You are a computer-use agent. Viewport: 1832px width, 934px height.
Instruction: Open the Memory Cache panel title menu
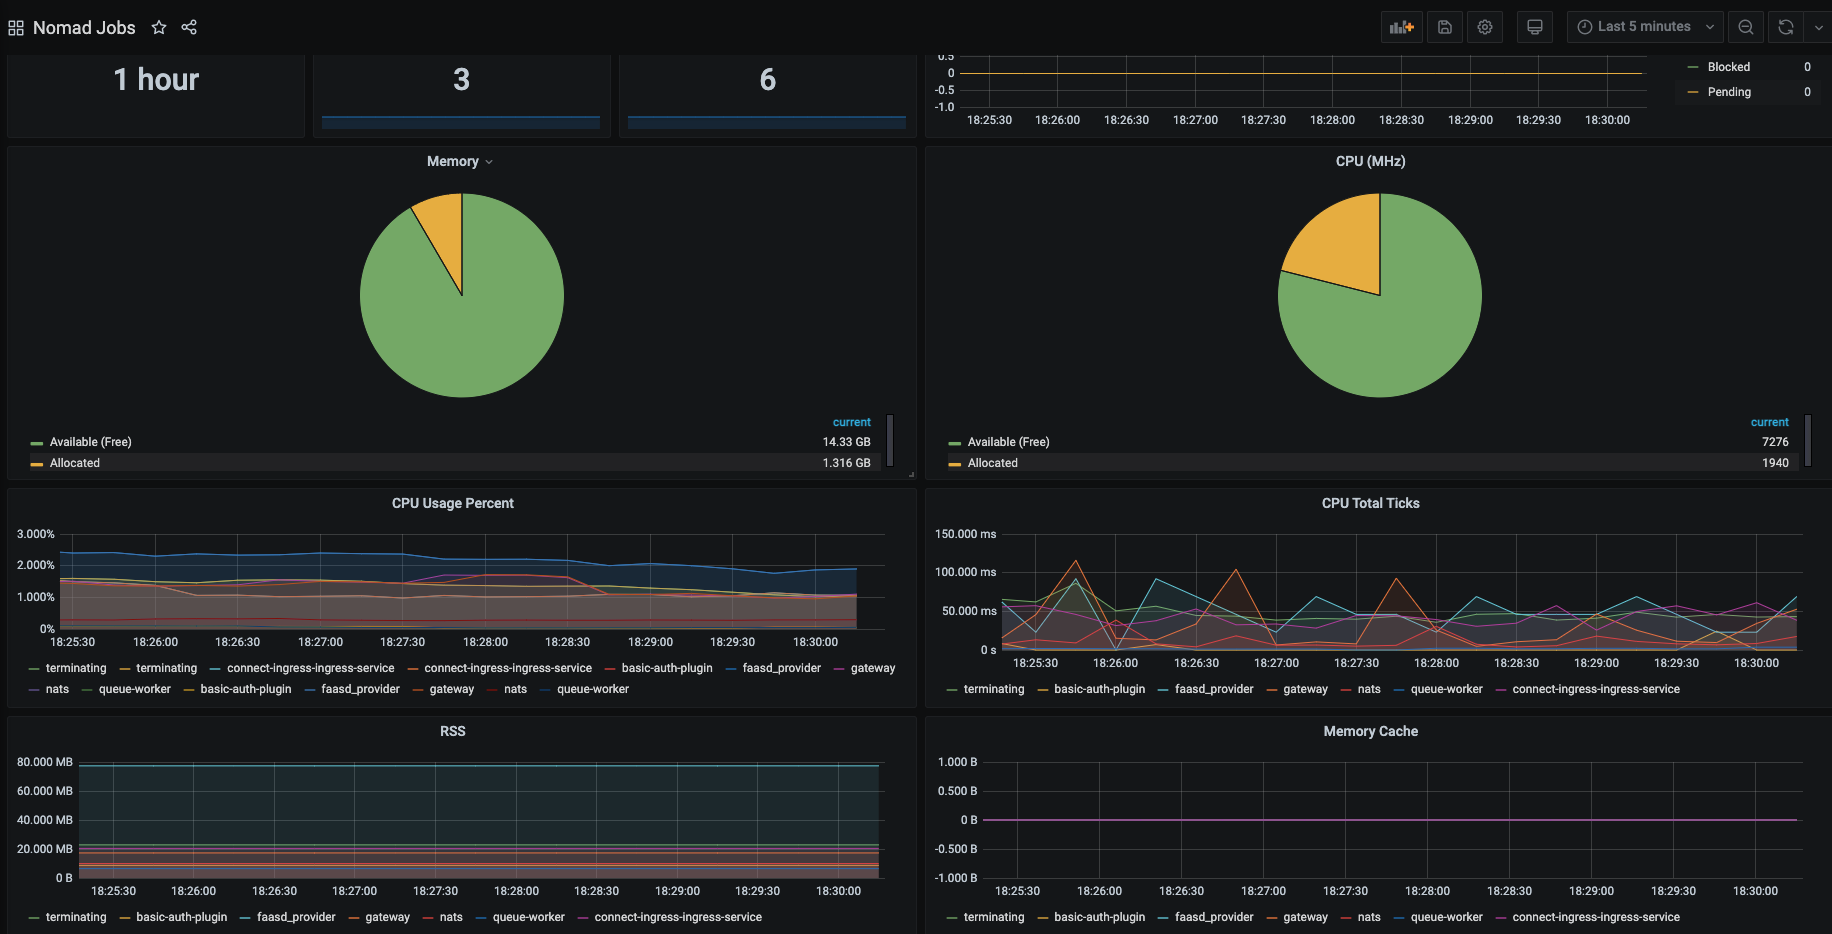click(1370, 731)
